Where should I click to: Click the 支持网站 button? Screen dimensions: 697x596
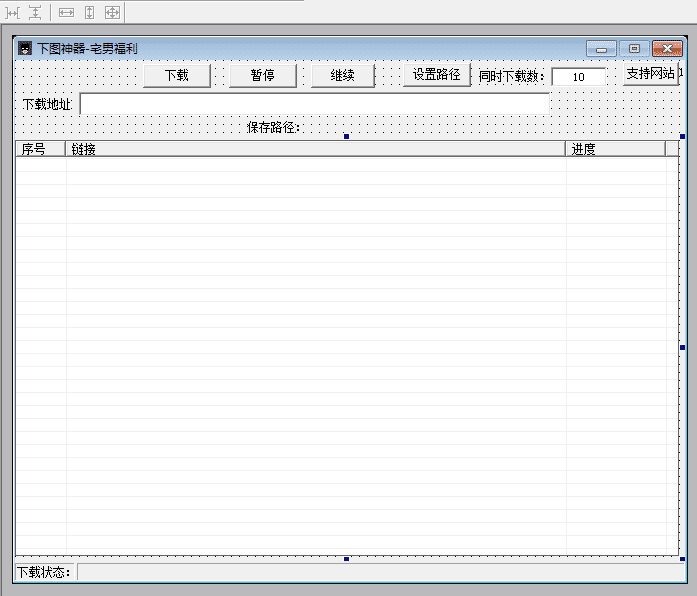click(x=650, y=74)
